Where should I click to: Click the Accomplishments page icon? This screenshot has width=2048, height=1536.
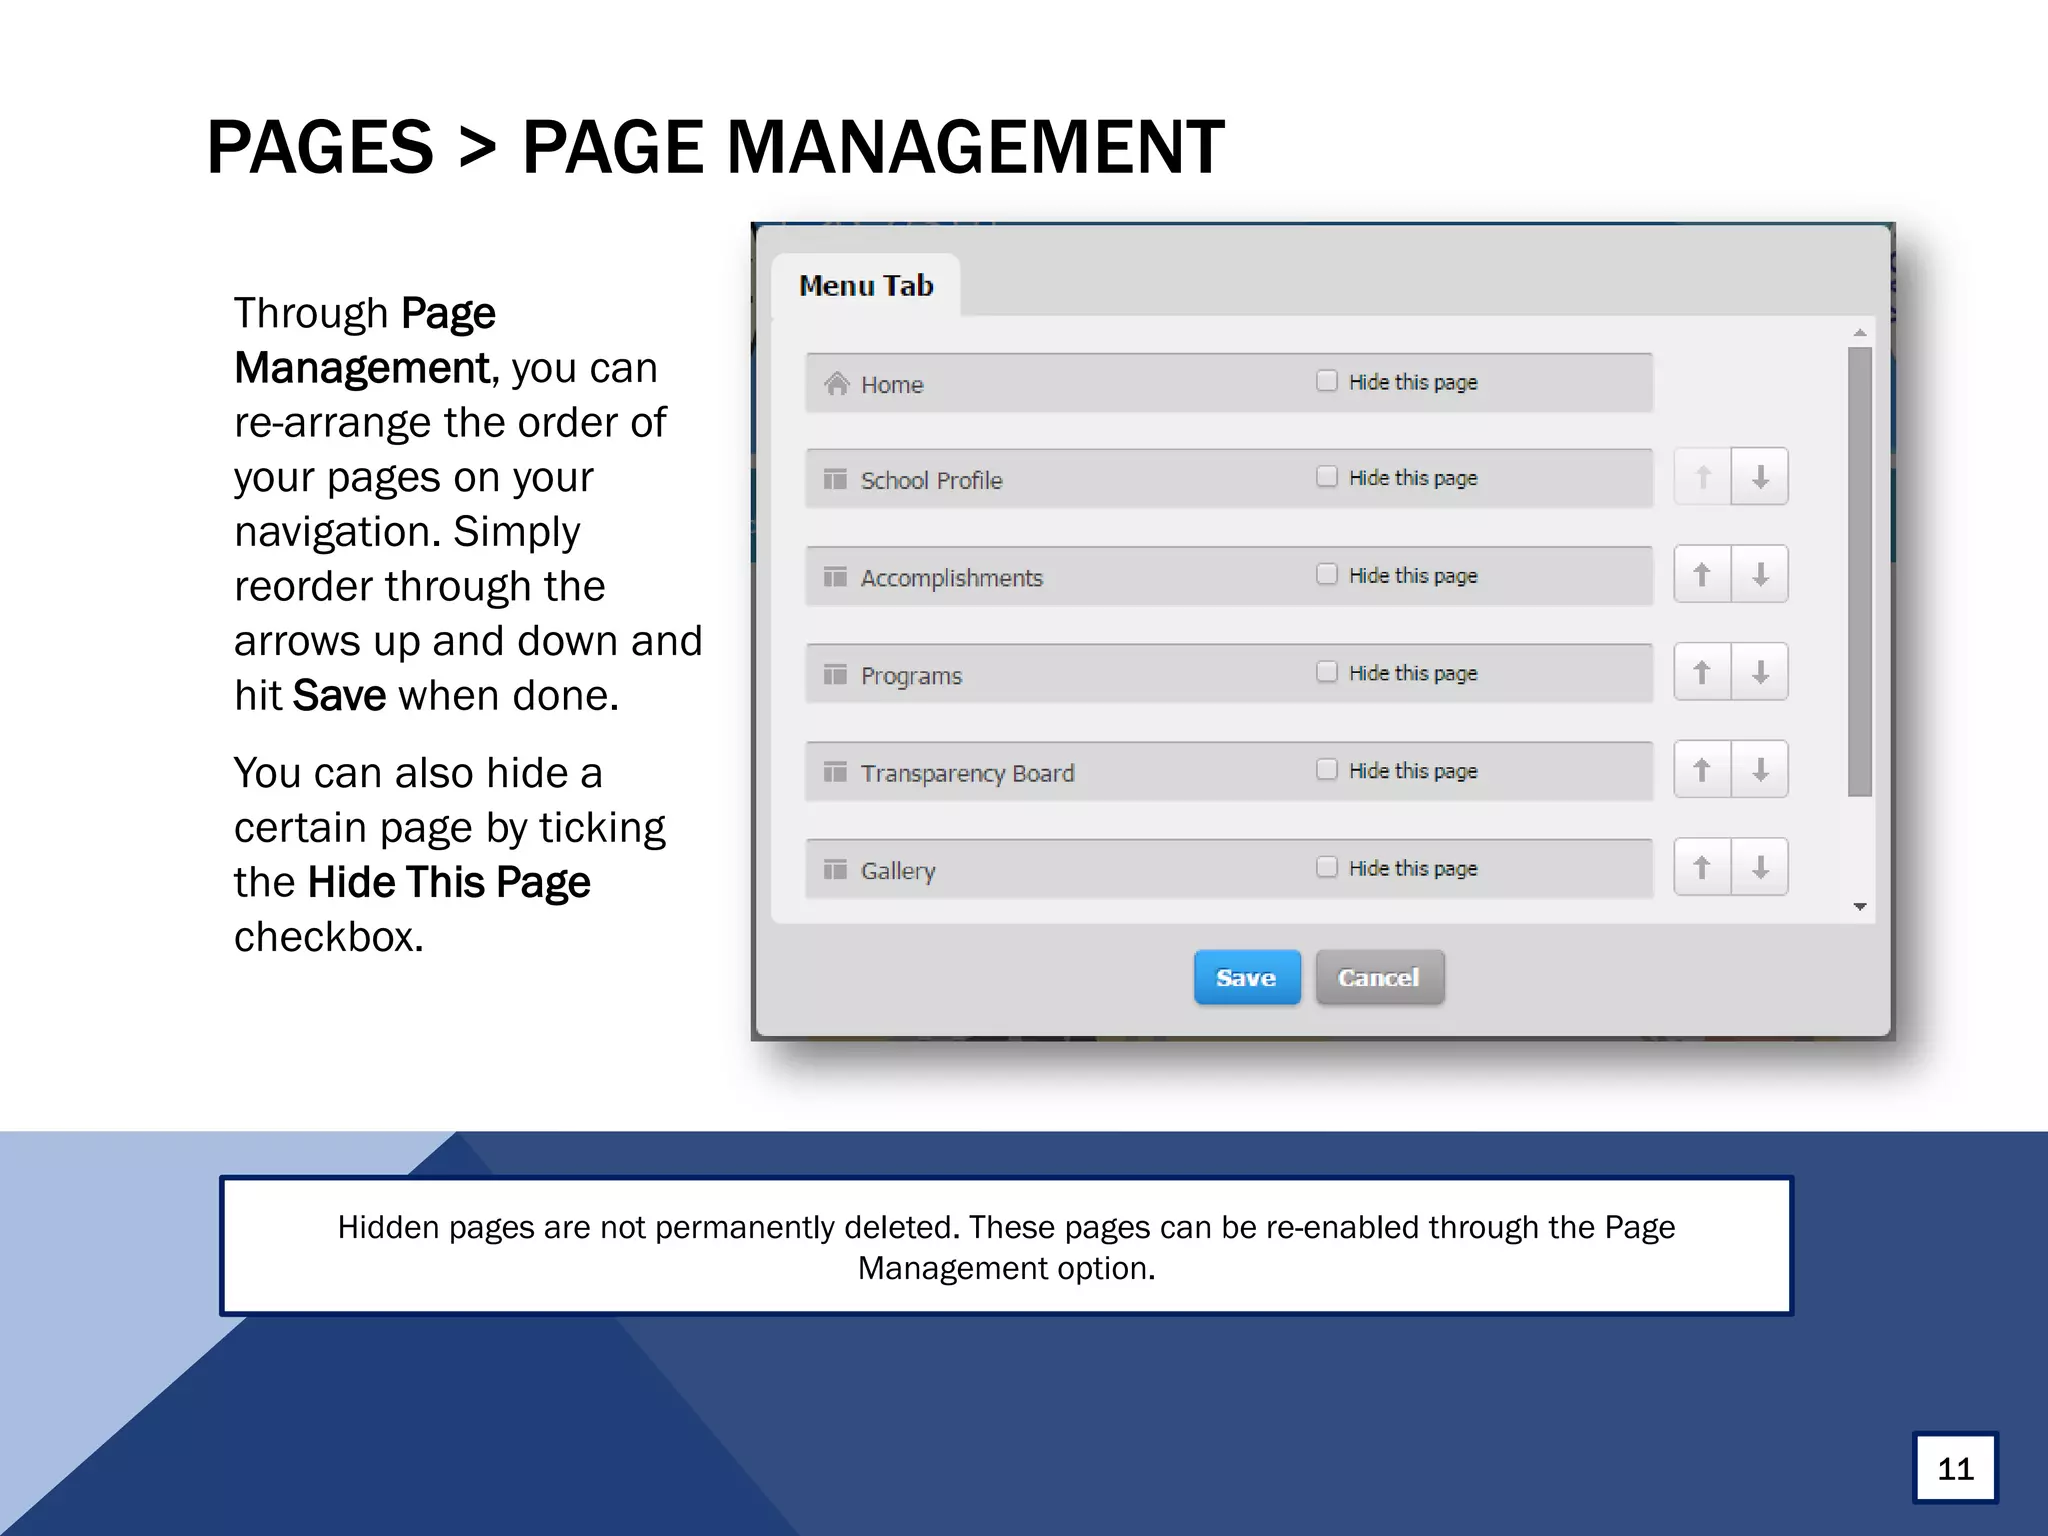(835, 577)
